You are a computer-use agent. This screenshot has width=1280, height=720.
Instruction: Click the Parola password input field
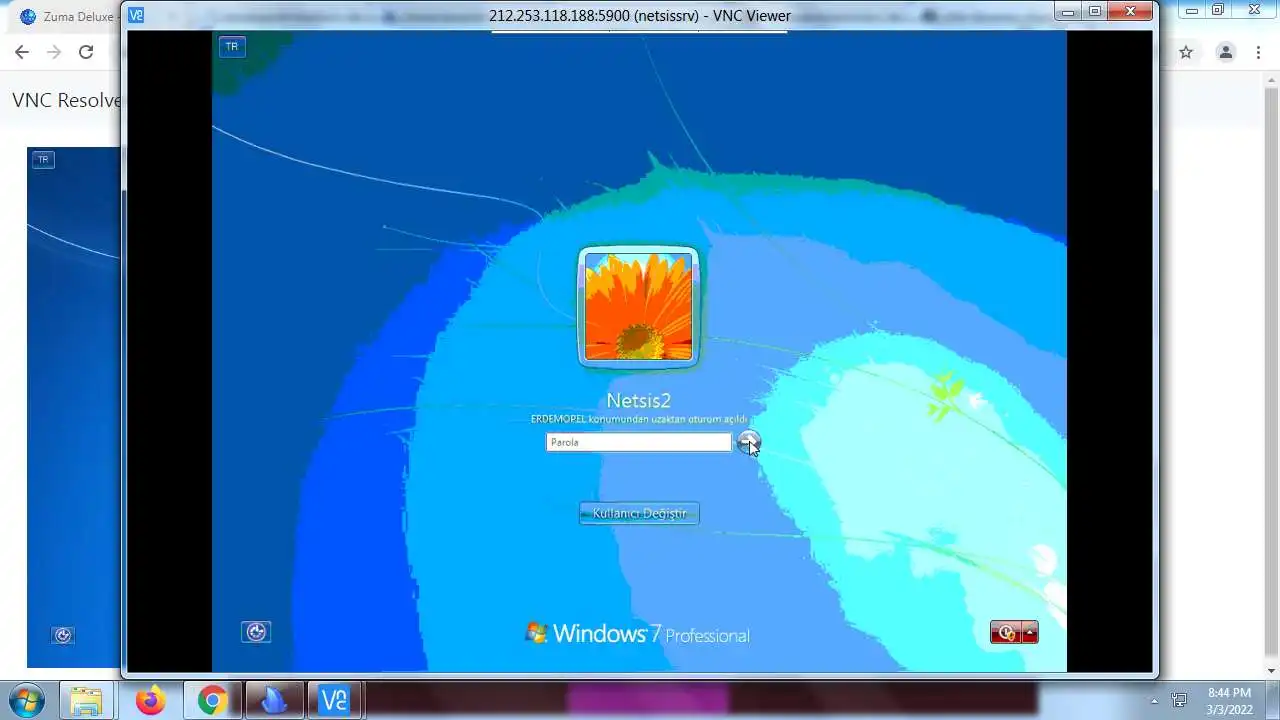click(x=638, y=442)
